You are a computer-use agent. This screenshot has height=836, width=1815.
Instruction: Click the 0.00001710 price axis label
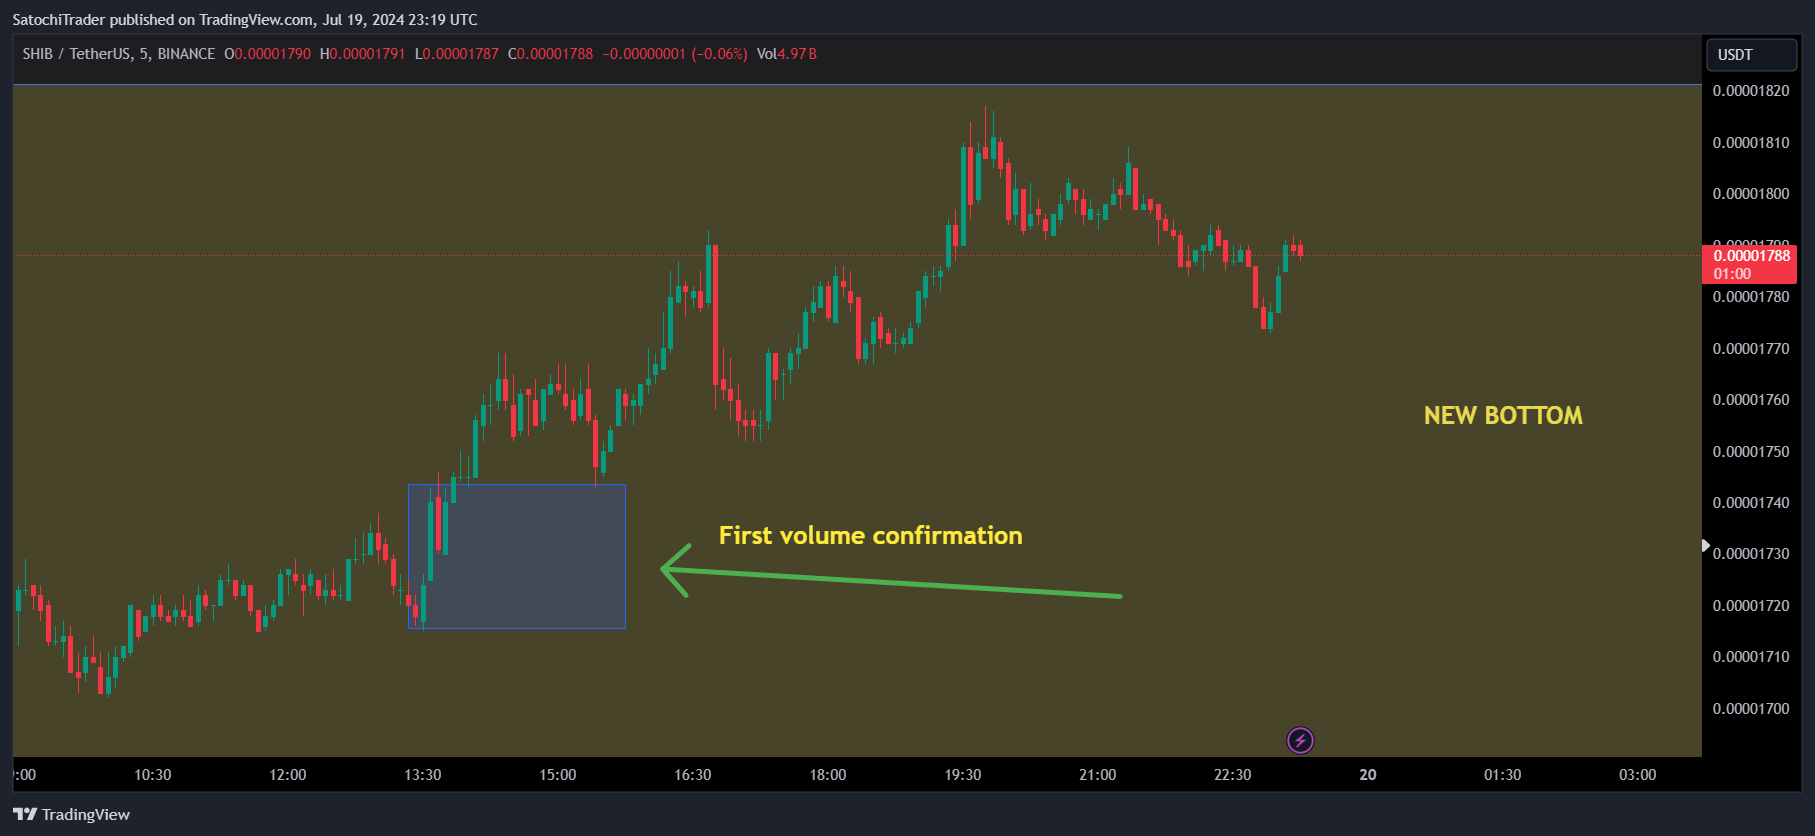[1751, 657]
